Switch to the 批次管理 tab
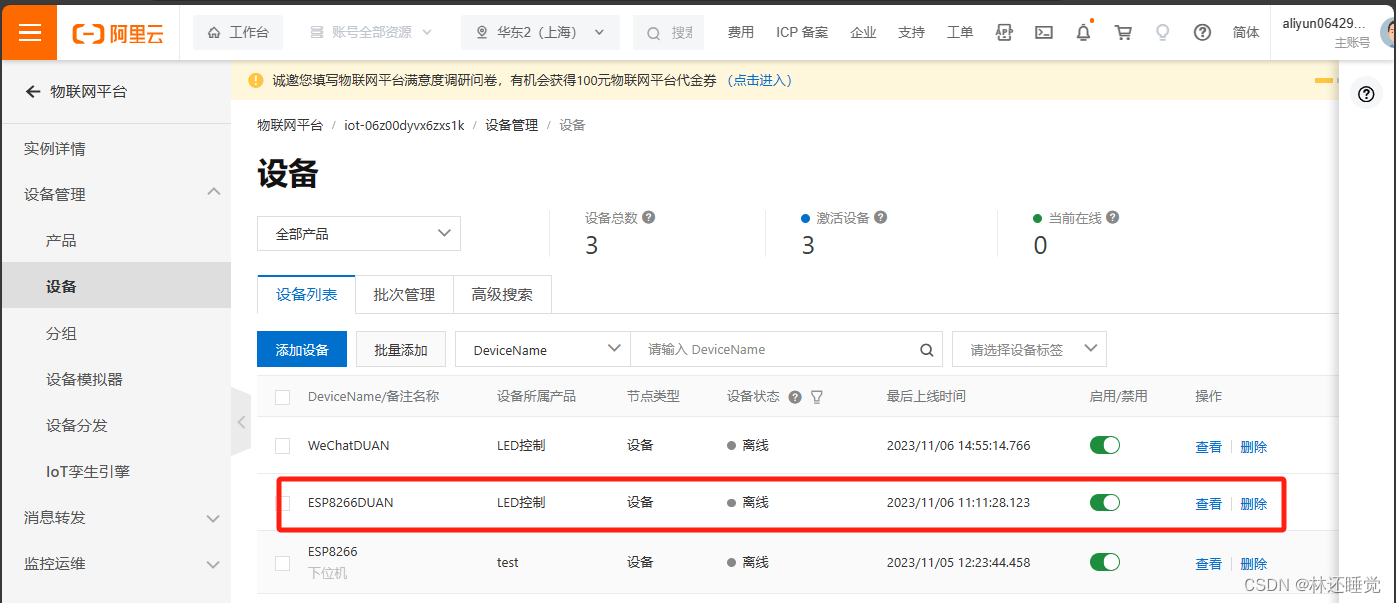This screenshot has width=1396, height=603. pos(404,294)
